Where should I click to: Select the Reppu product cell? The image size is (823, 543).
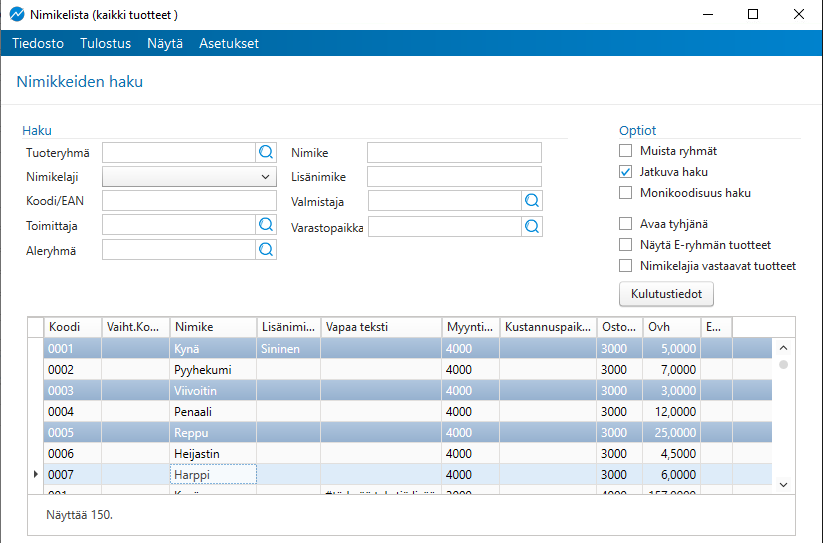point(213,432)
